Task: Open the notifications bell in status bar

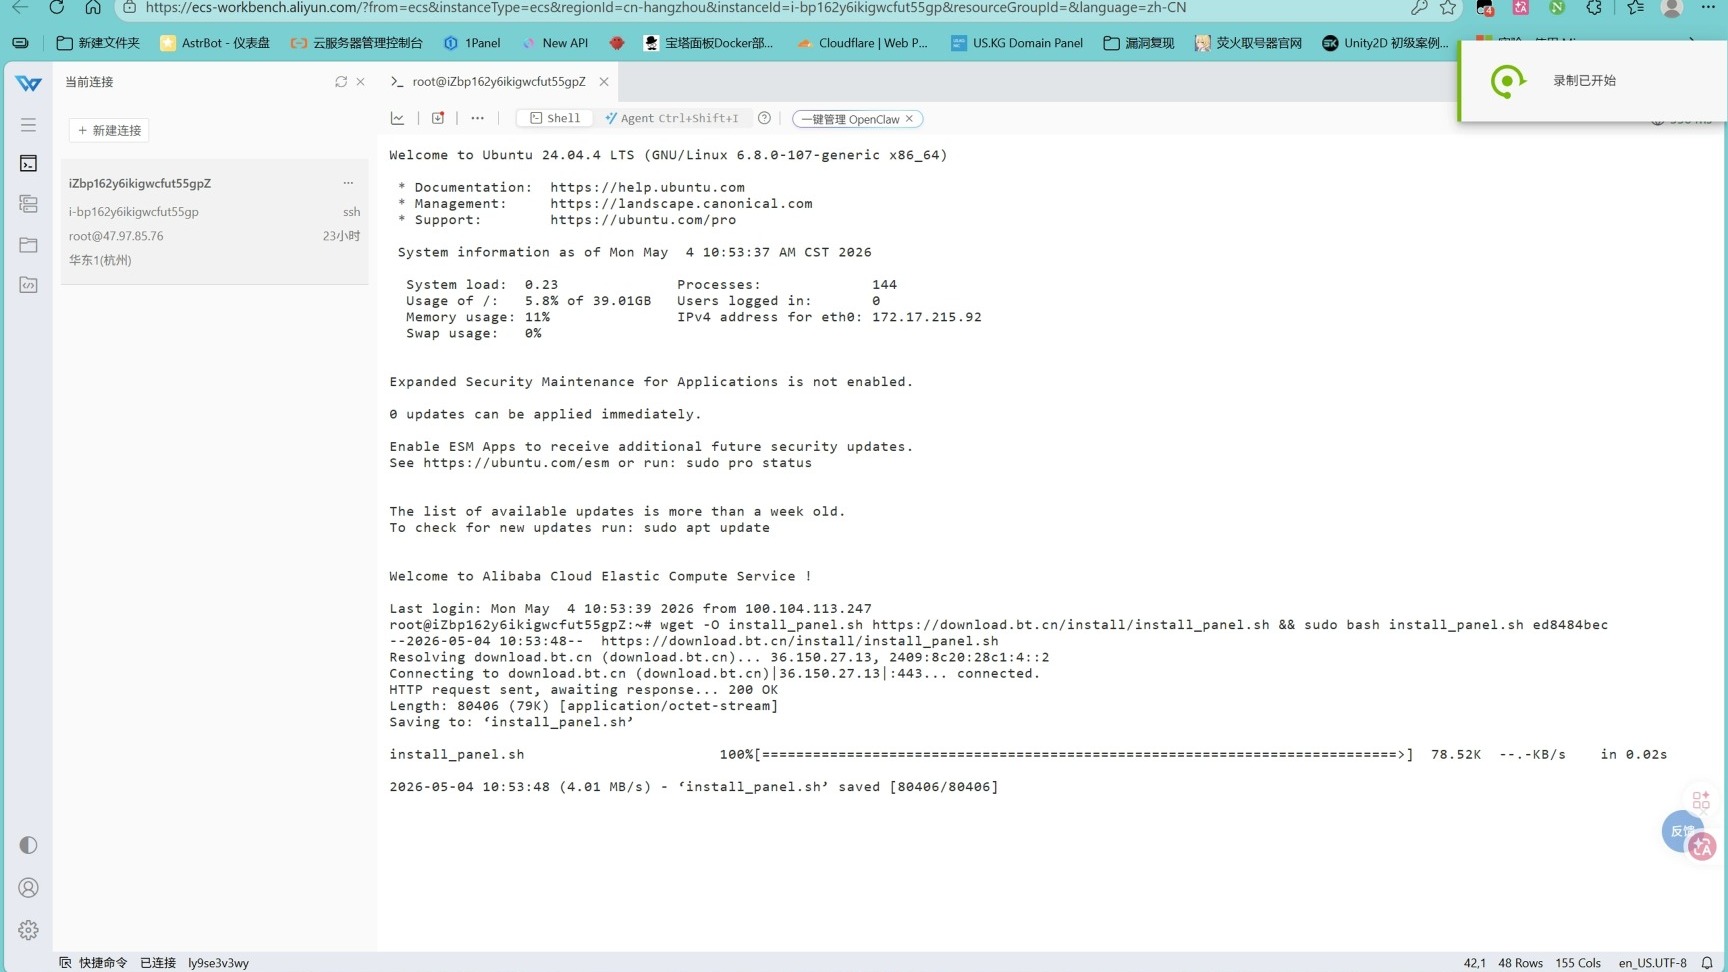Action: [x=1707, y=963]
